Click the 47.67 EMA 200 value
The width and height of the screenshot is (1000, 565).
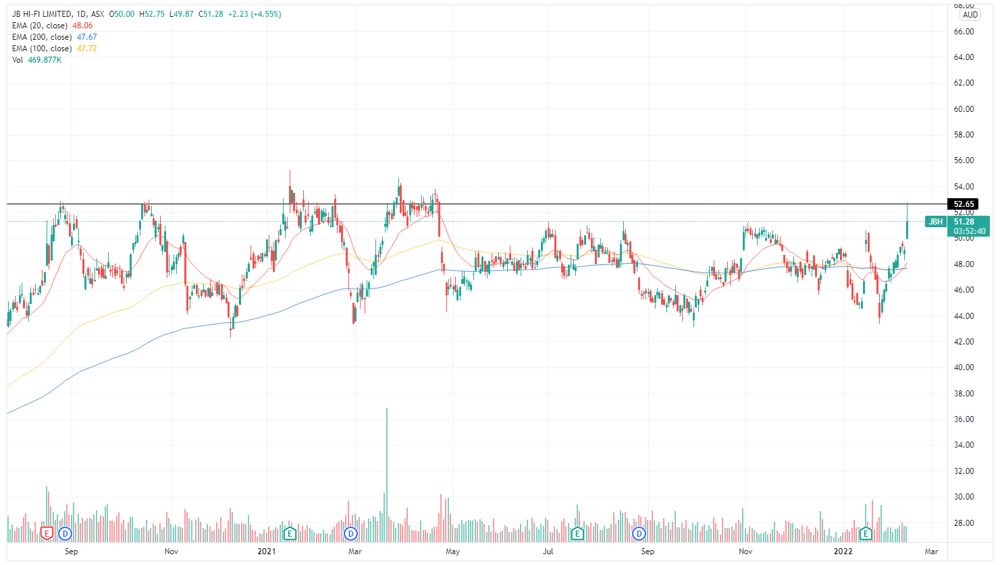pos(87,37)
